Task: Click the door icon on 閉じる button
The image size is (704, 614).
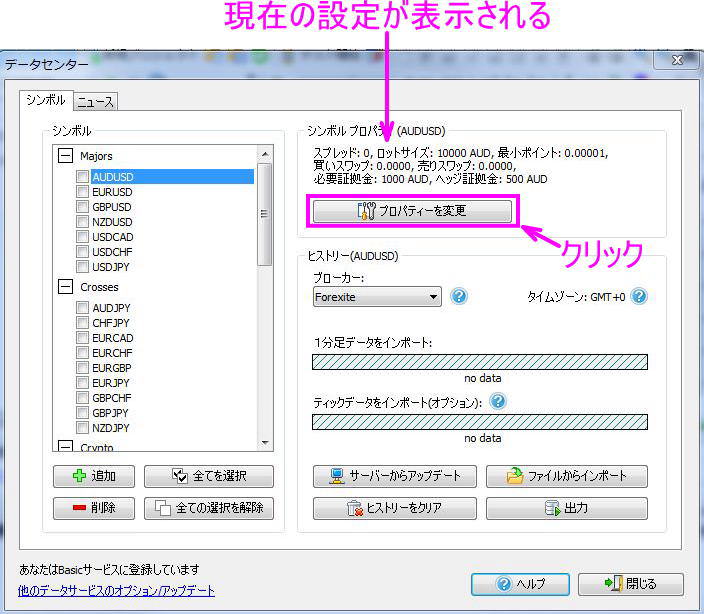Action: point(613,583)
